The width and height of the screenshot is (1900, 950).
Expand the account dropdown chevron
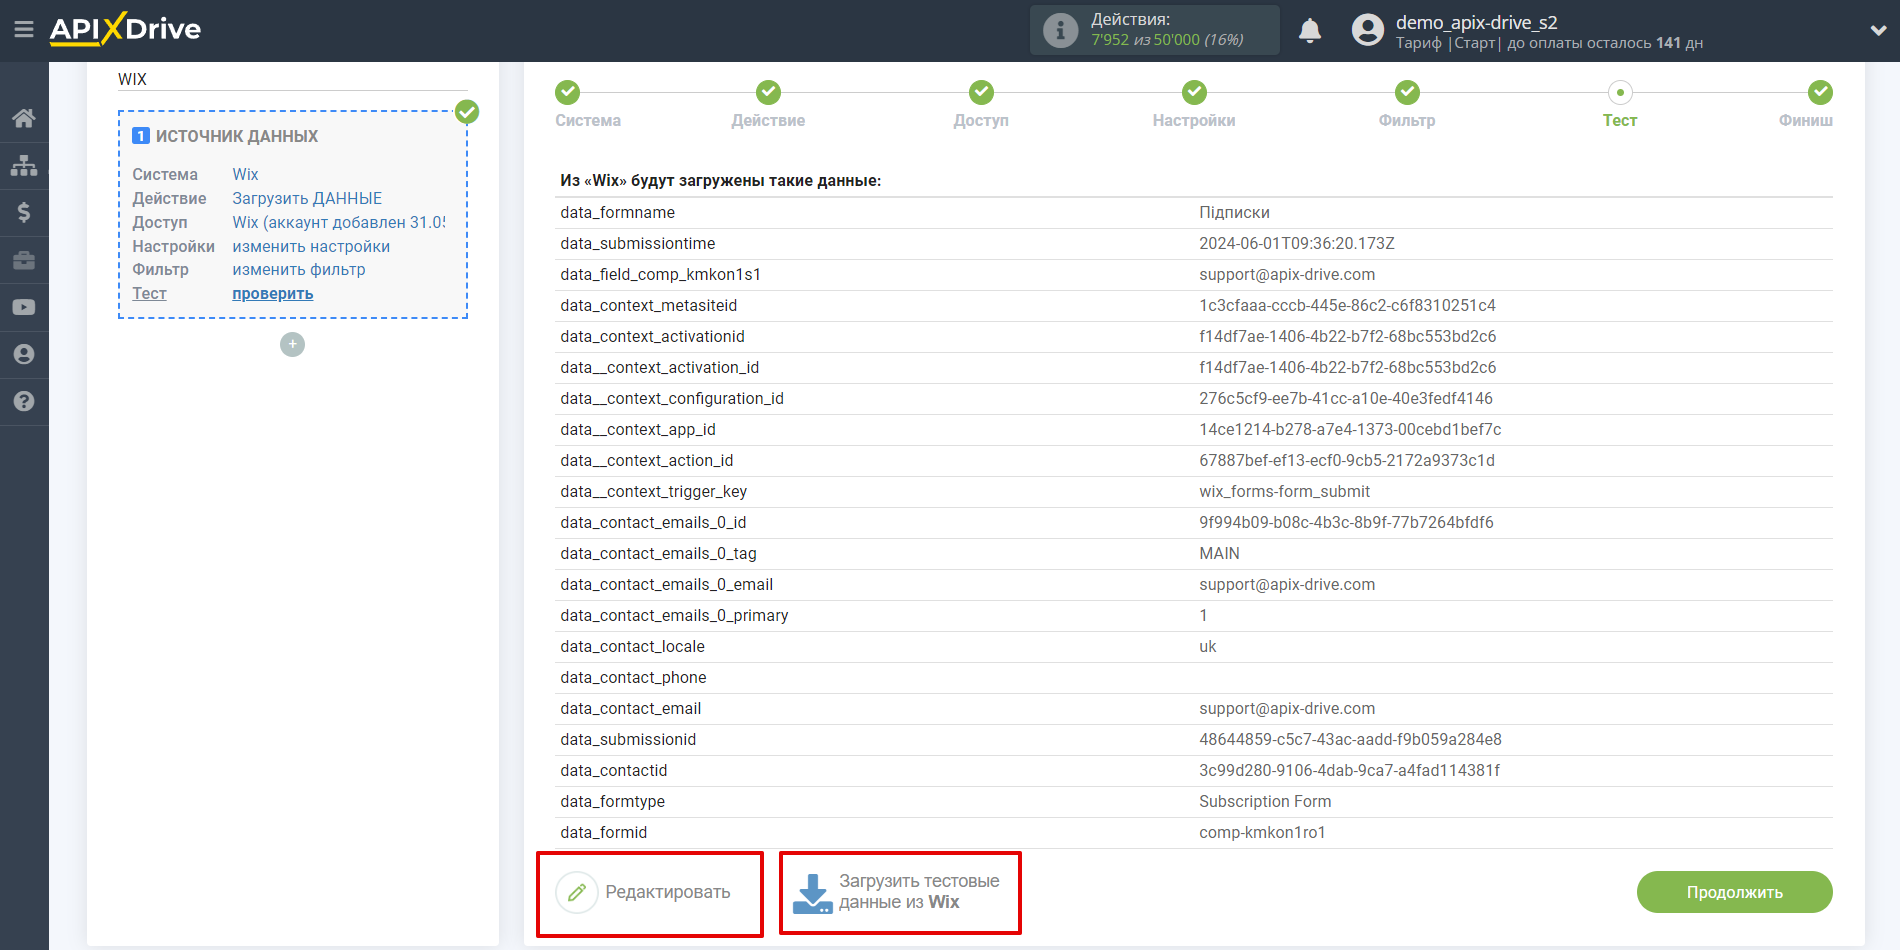(x=1878, y=30)
